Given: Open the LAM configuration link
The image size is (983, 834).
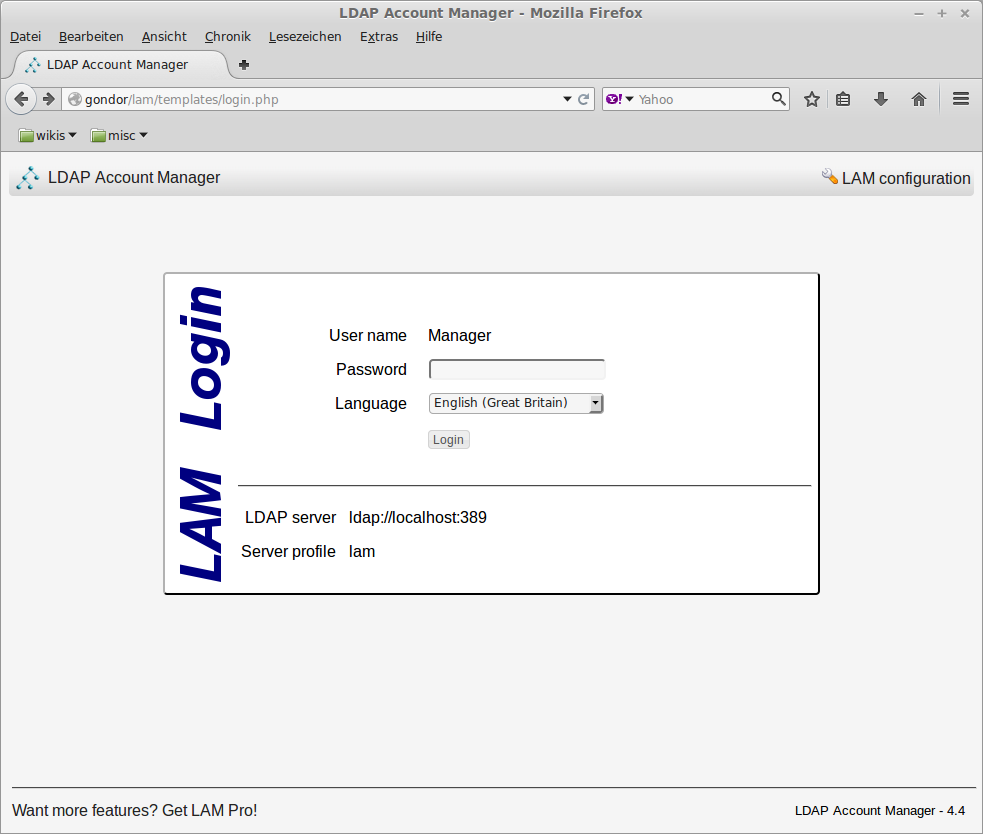Looking at the screenshot, I should coord(896,178).
